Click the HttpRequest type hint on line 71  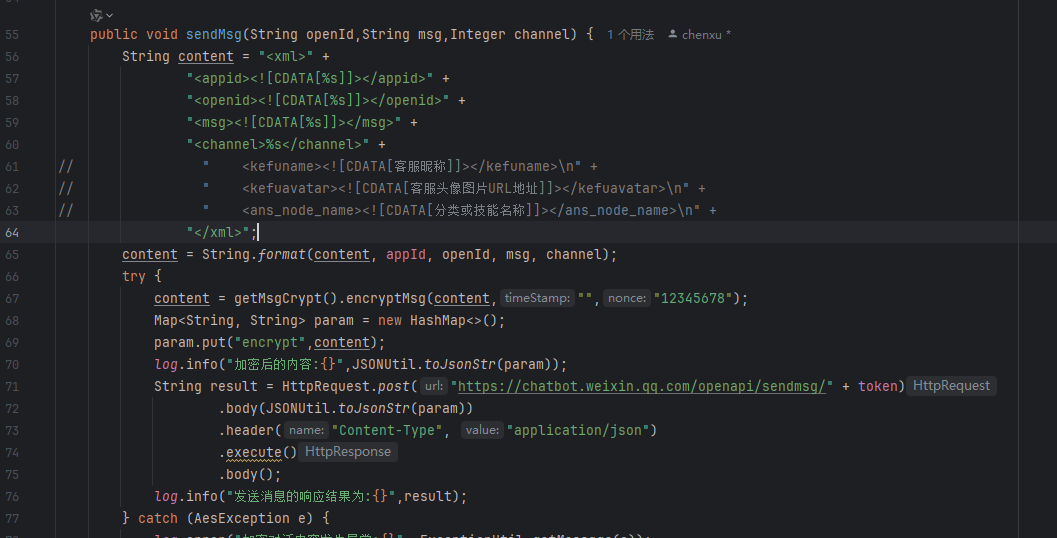pos(951,386)
